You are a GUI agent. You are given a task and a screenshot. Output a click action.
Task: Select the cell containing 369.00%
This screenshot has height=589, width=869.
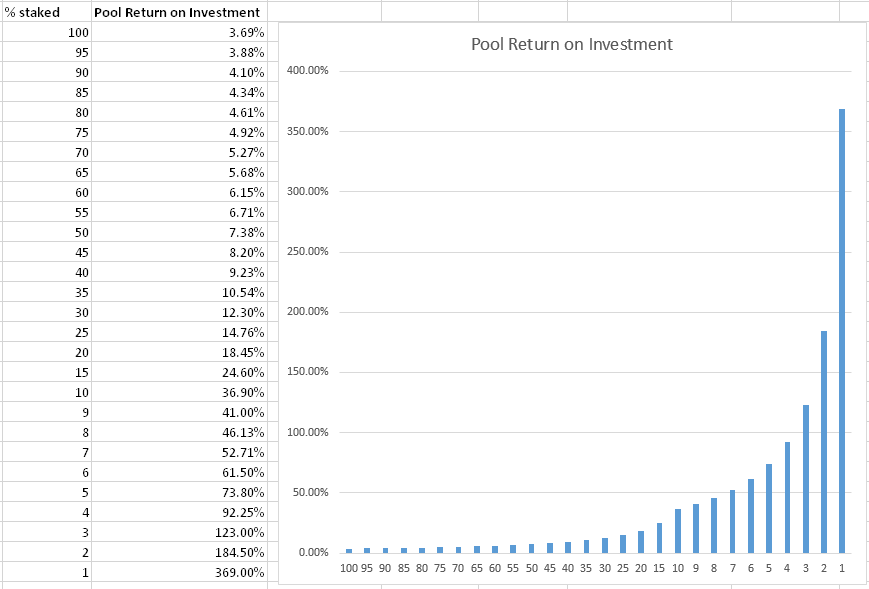point(180,572)
